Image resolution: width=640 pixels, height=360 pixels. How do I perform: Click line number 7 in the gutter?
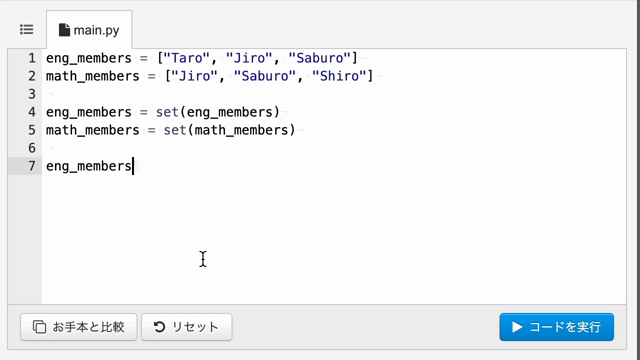32,166
